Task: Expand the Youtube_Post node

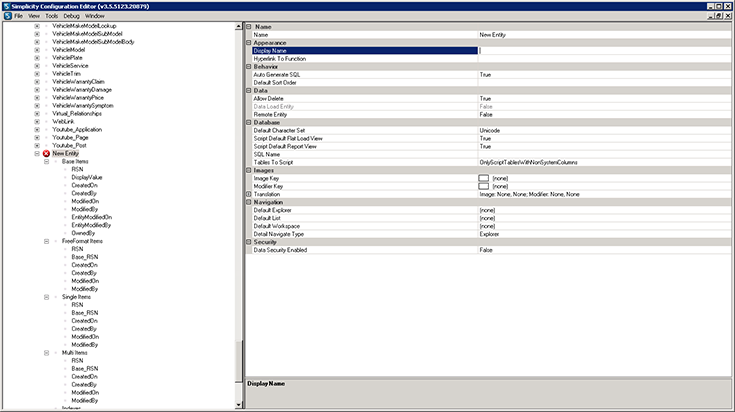Action: [x=37, y=145]
